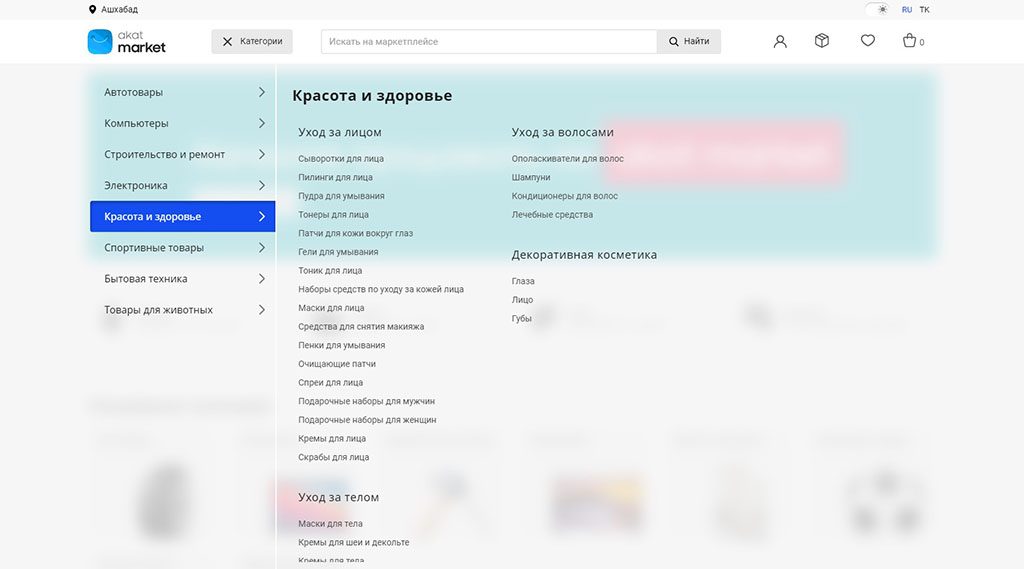Screen dimensions: 1024x569
Task: Expand Компьютеры chevron
Action: coord(261,123)
